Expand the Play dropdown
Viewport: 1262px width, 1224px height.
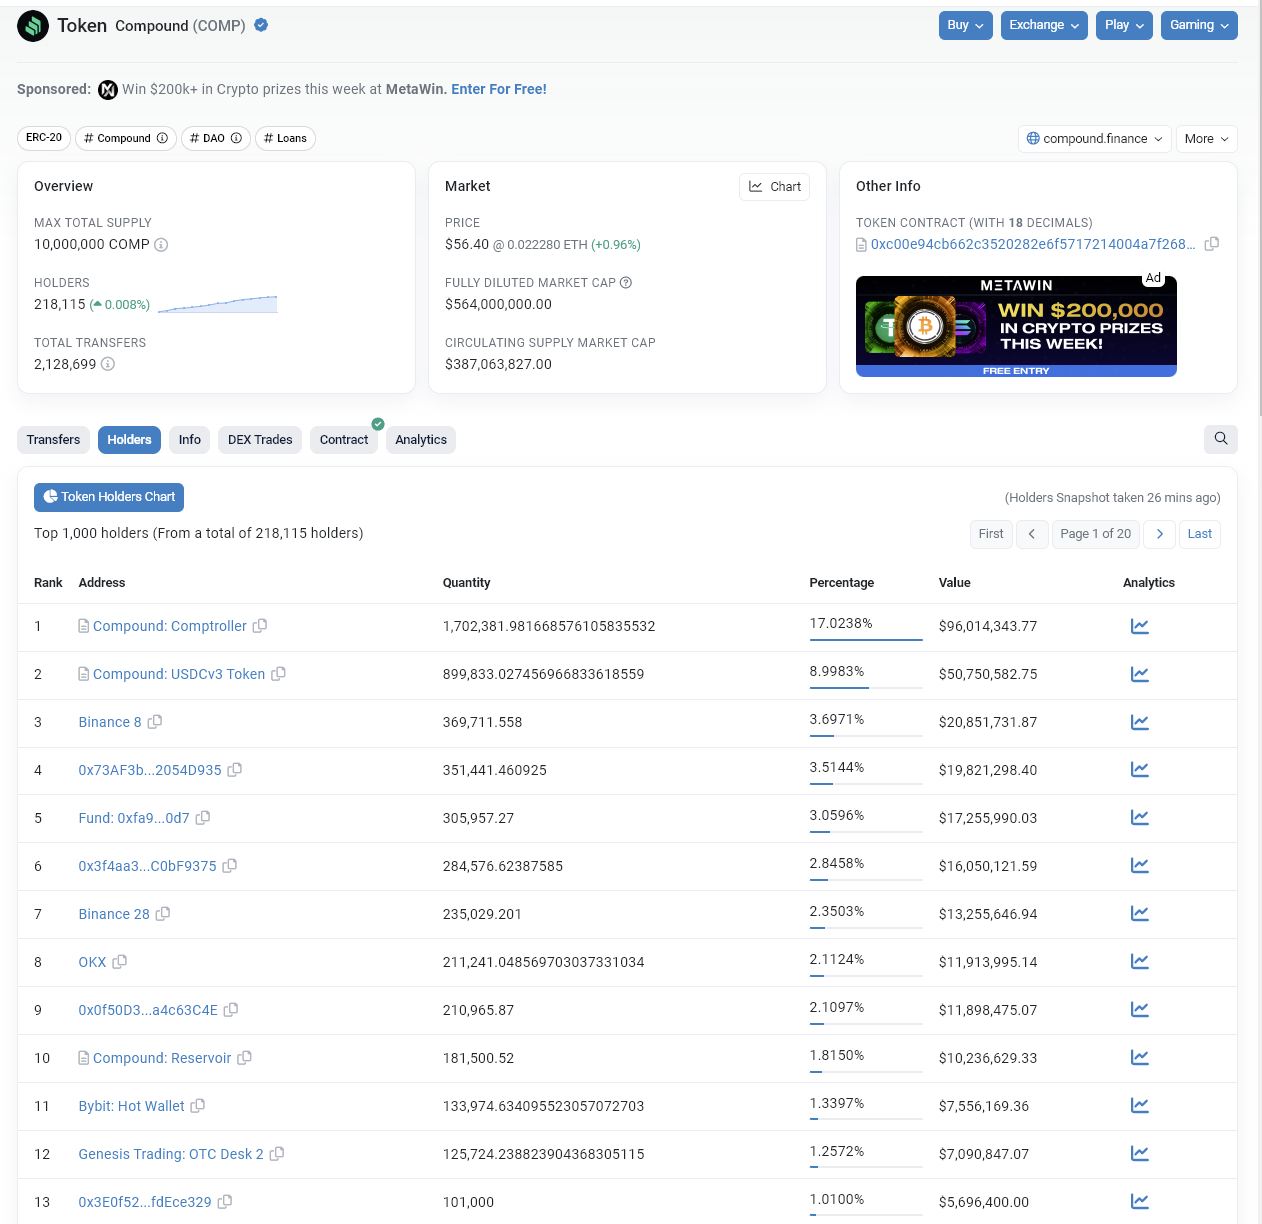click(x=1125, y=25)
